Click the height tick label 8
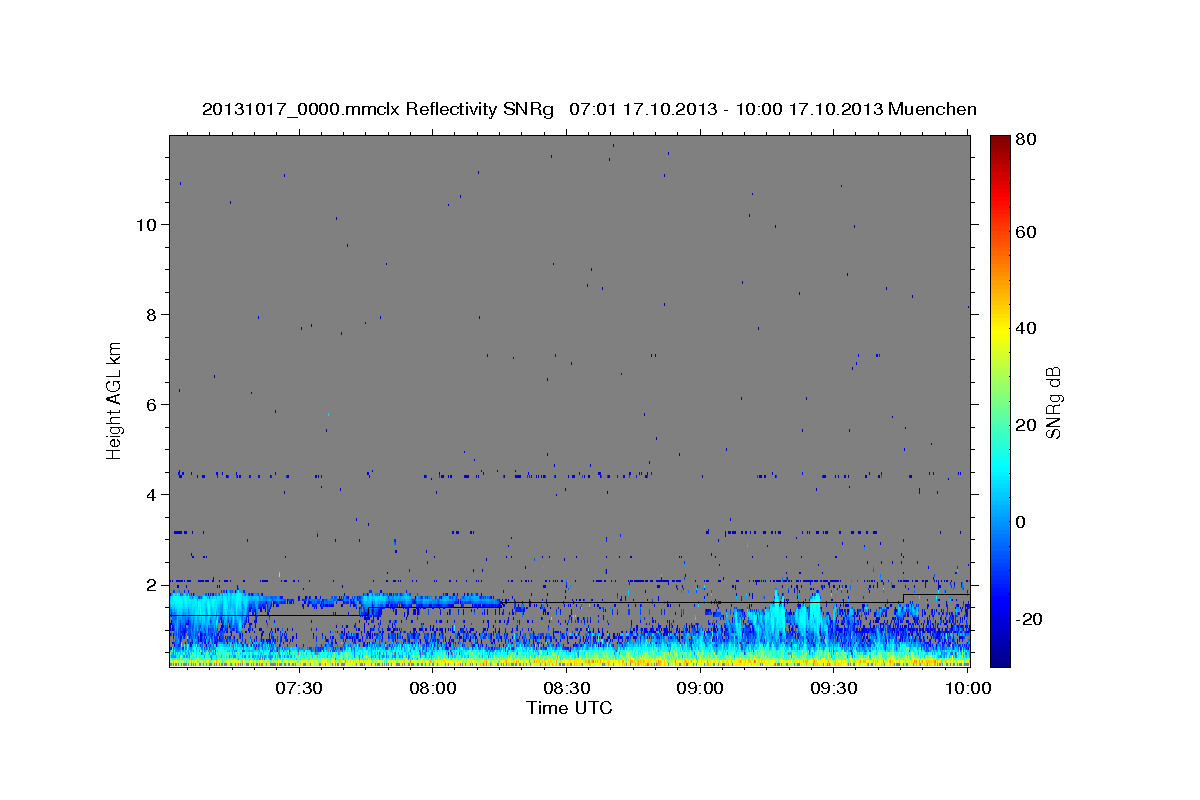Screen dimensions: 1200x800 (152, 314)
